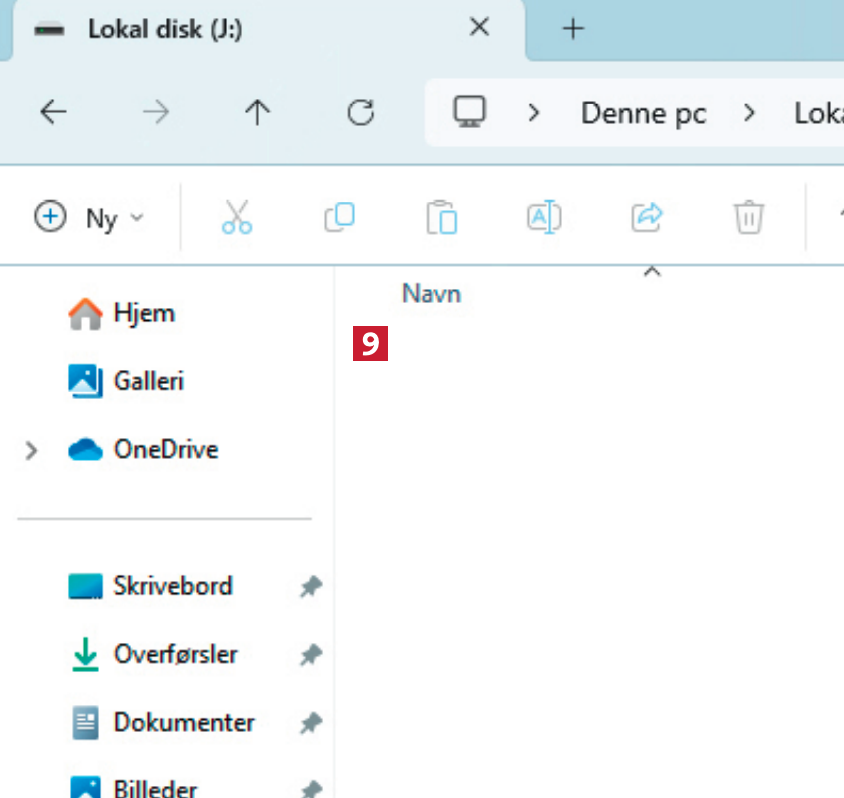Open Galleri in the sidebar
Image resolution: width=844 pixels, height=798 pixels.
pos(148,381)
